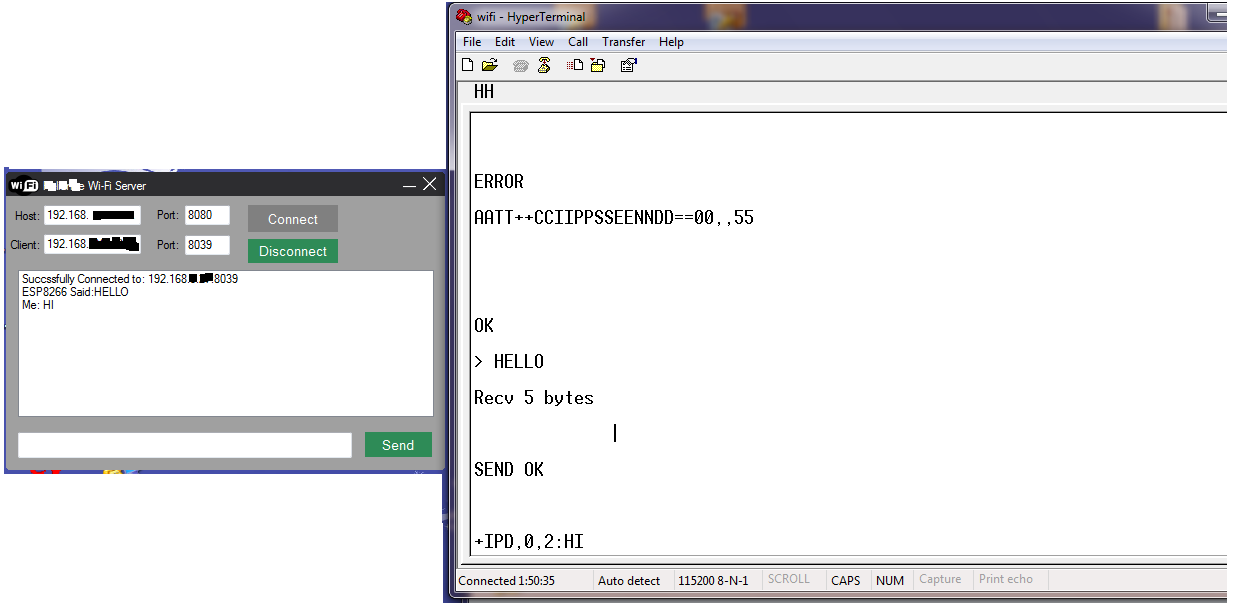Click the WiFi logo in Wi-Fi Server title
This screenshot has width=1238, height=603.
[x=24, y=185]
